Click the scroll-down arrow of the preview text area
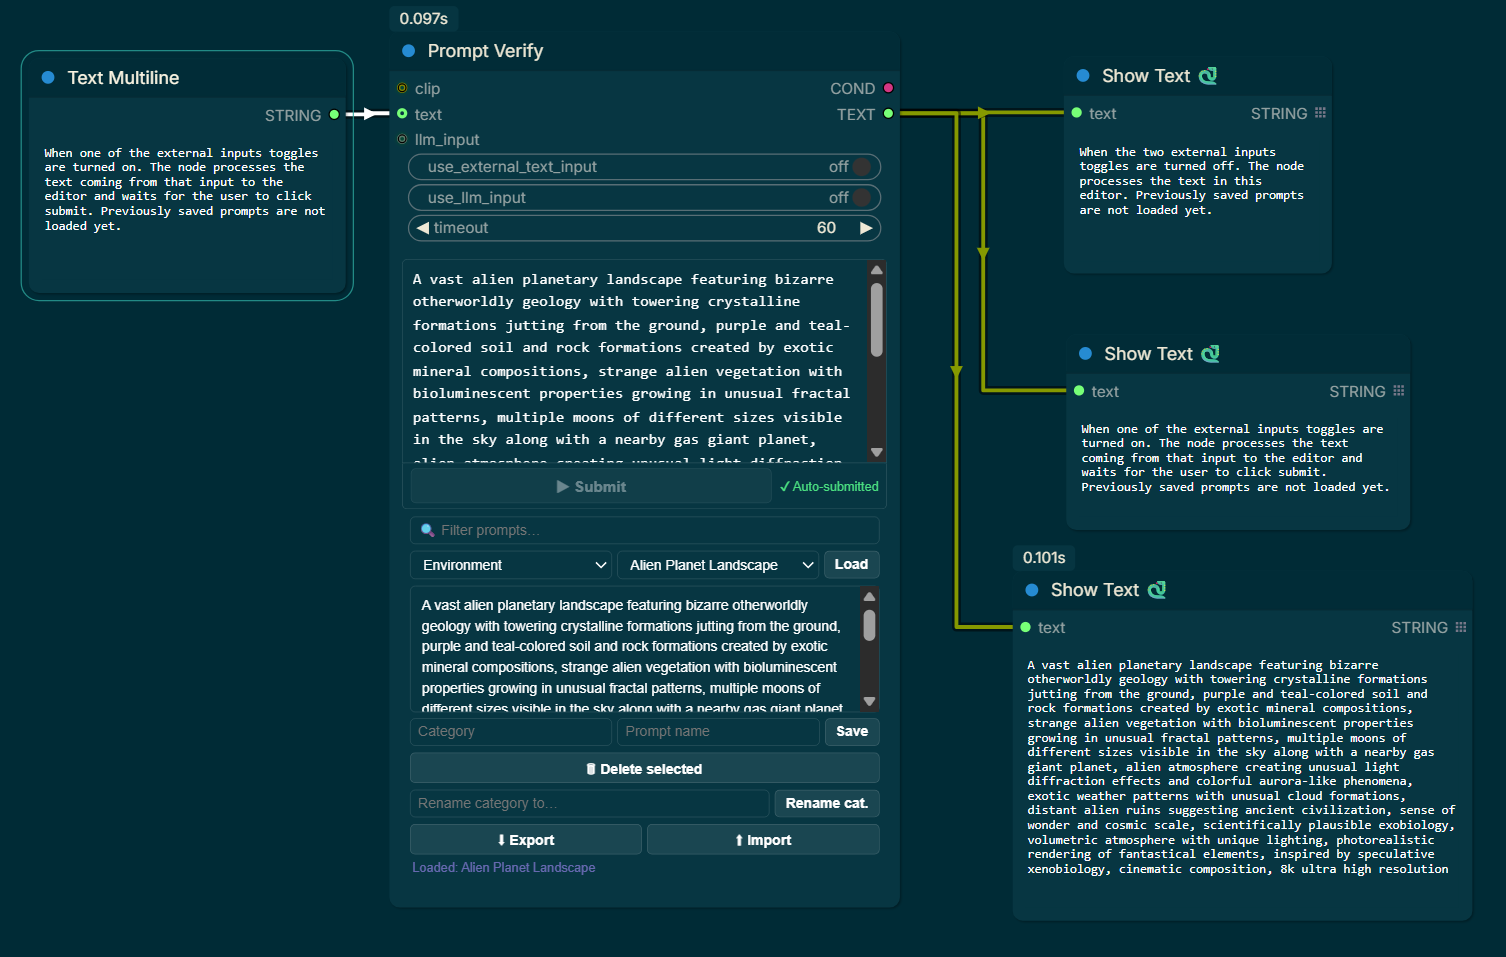 pos(869,701)
